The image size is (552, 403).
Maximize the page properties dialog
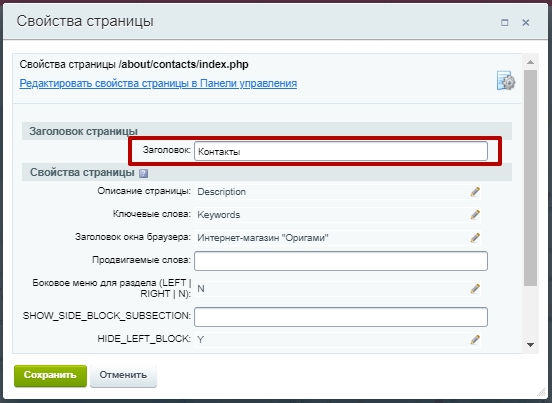[x=504, y=23]
